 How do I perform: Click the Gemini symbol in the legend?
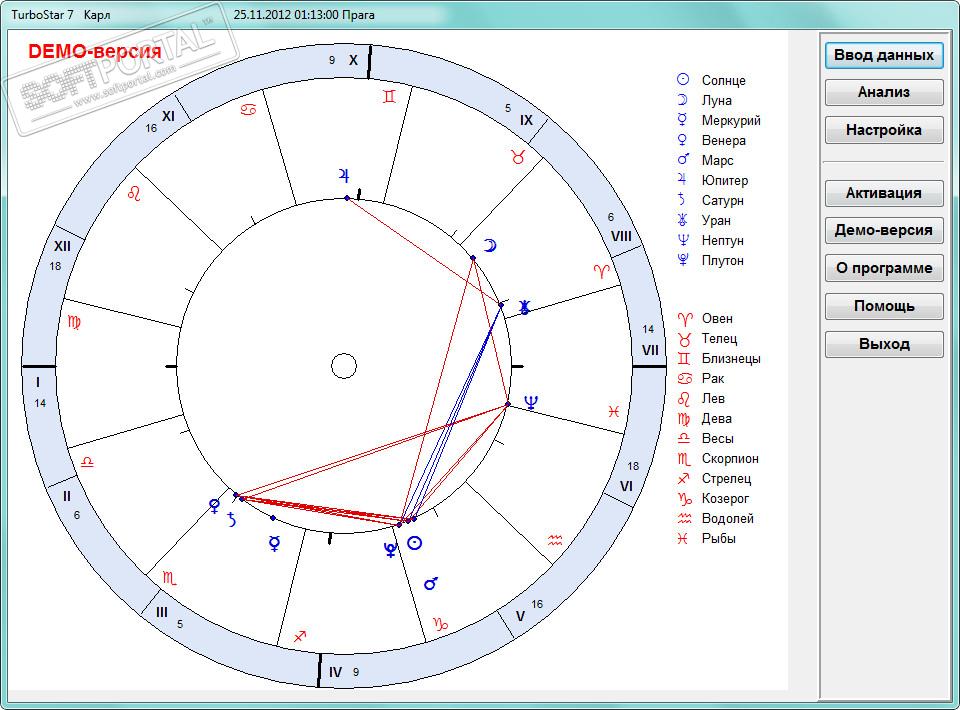pyautogui.click(x=684, y=359)
